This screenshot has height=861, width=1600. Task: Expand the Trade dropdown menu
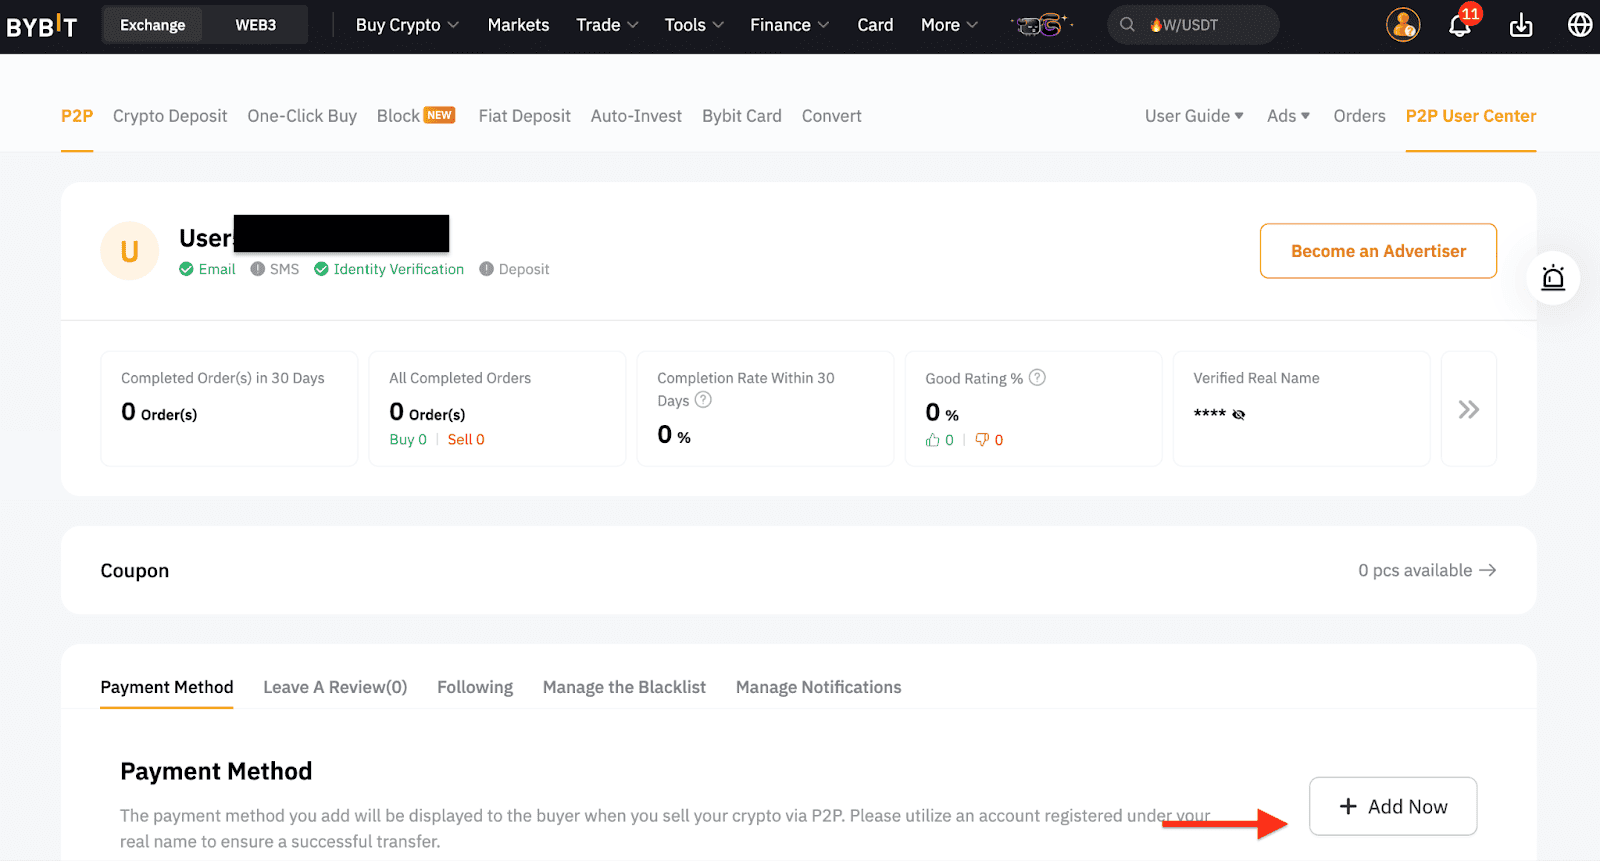pos(607,25)
